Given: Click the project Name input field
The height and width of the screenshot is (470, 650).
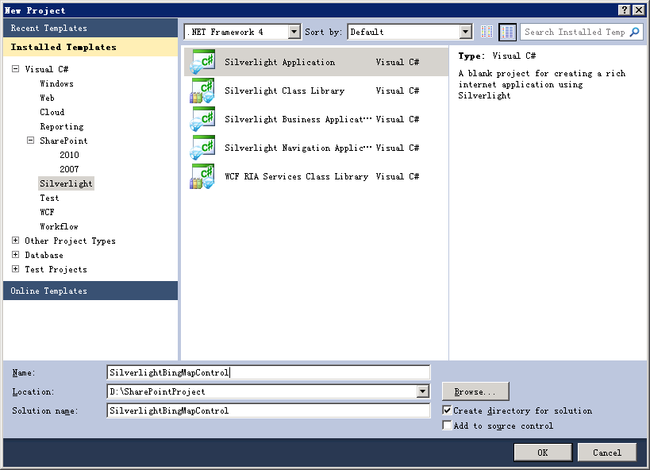Looking at the screenshot, I should pyautogui.click(x=268, y=372).
